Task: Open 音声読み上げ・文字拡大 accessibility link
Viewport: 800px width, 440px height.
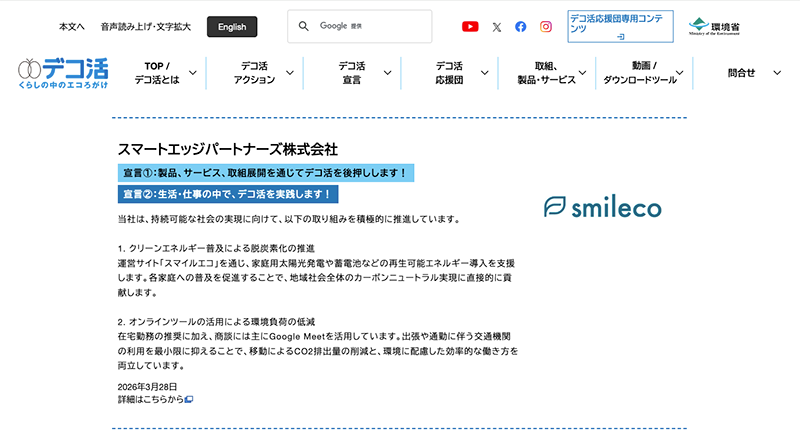Action: point(146,27)
